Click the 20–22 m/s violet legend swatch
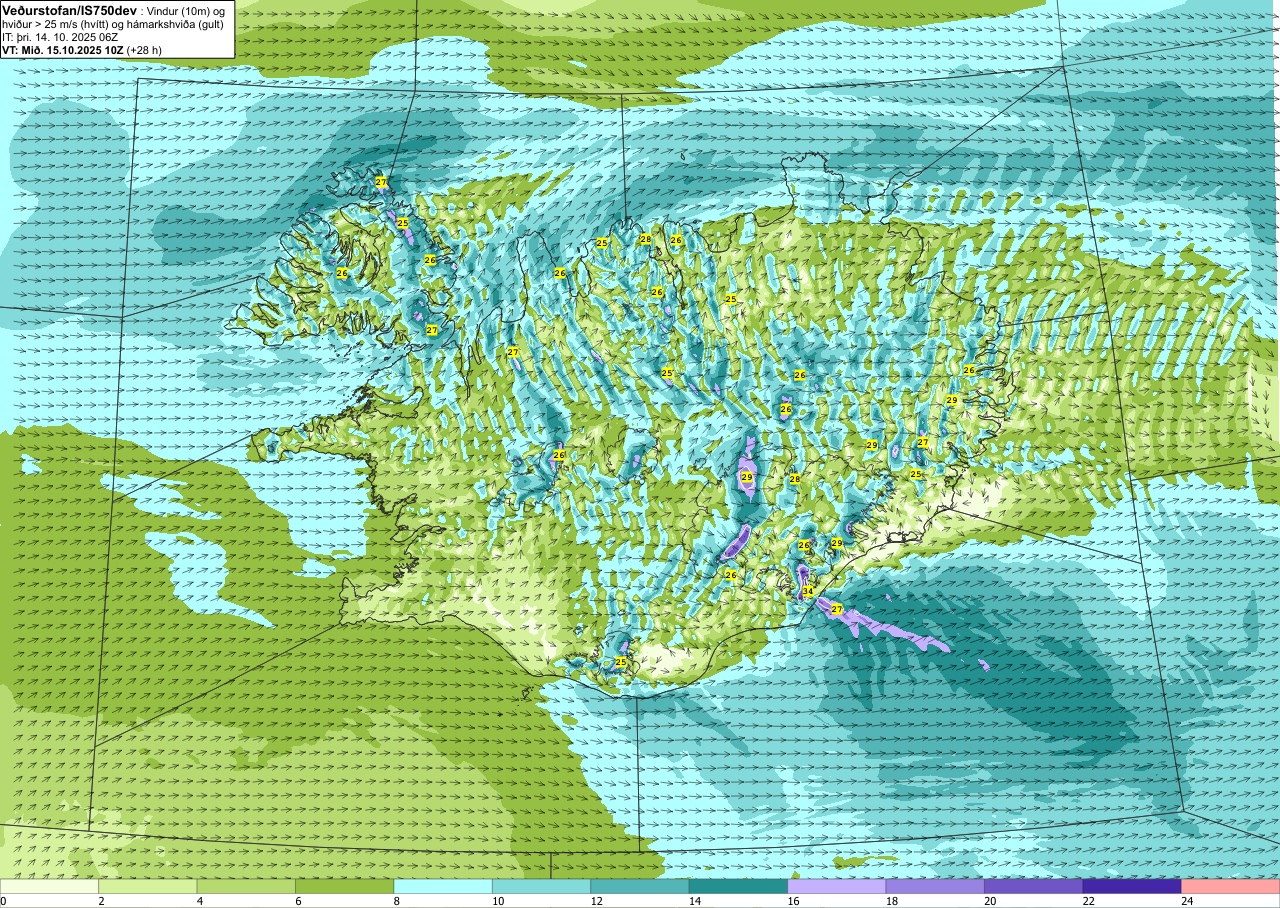 tap(1034, 886)
